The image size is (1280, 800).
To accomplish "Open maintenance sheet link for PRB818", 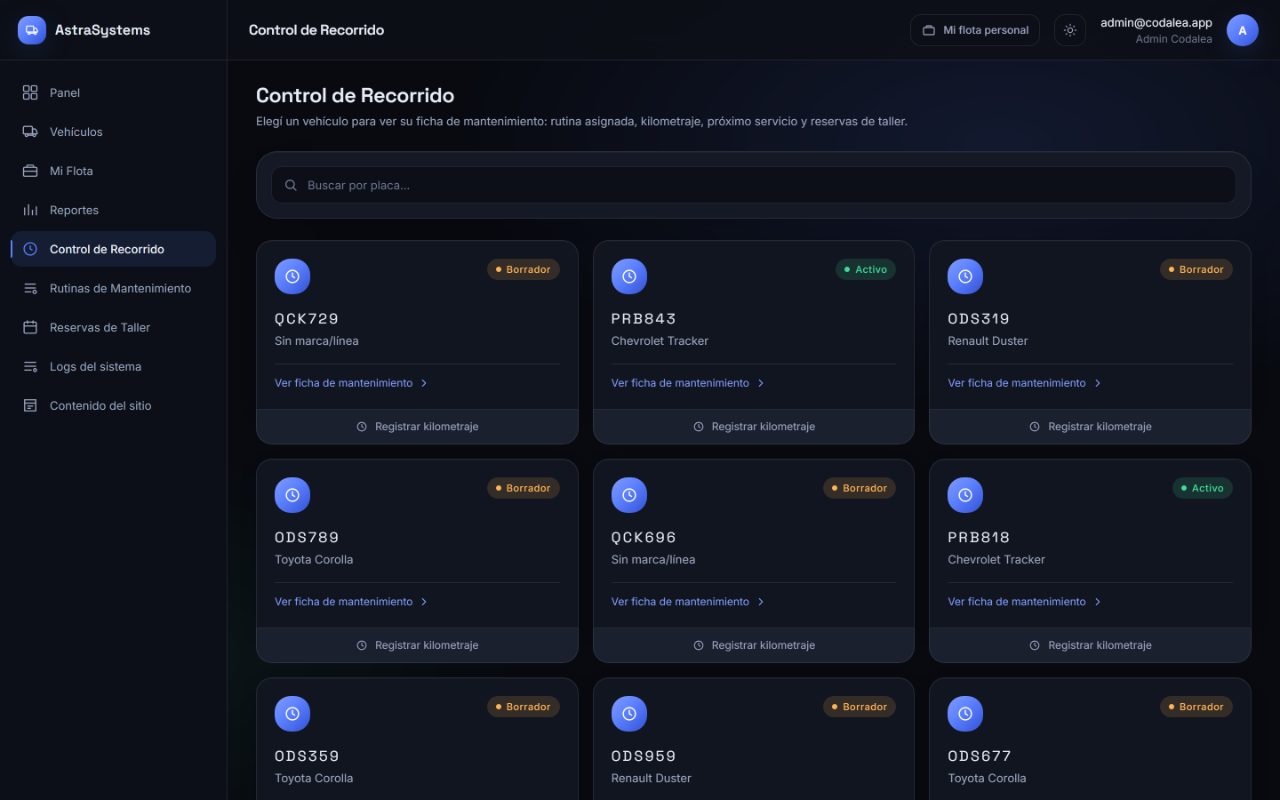I will coord(1024,602).
